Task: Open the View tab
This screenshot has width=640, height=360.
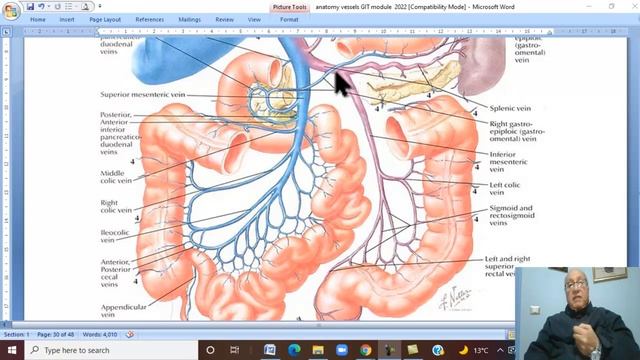Action: click(x=254, y=19)
